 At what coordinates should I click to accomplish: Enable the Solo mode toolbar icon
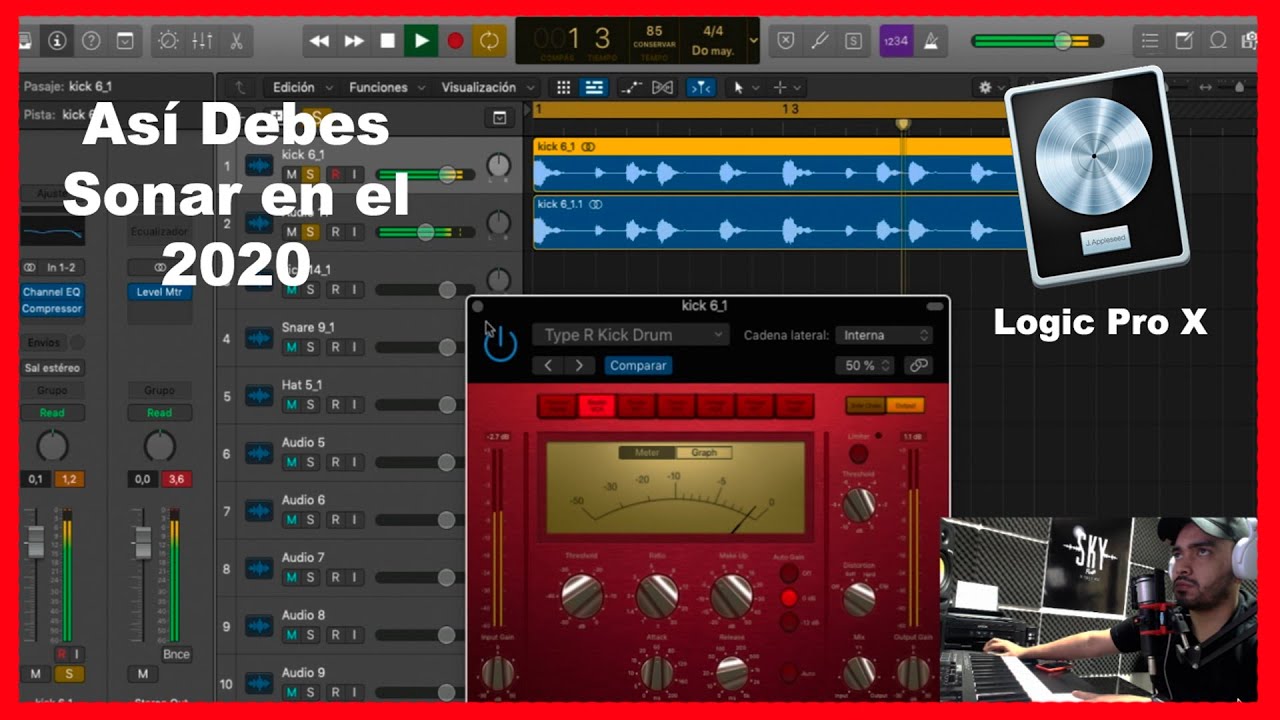pos(853,41)
